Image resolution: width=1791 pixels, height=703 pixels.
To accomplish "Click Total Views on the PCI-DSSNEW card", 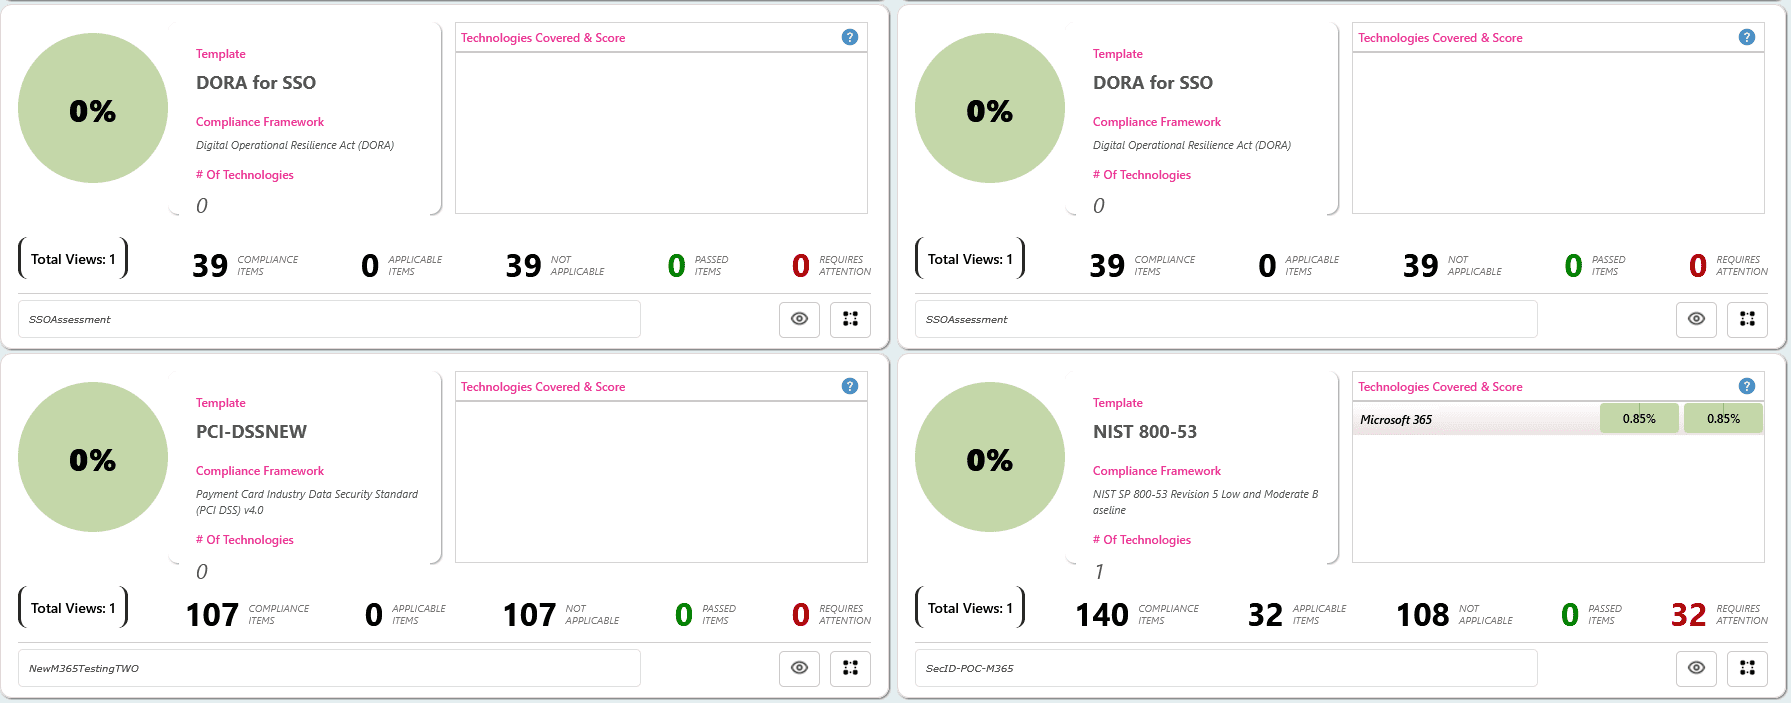I will pos(73,608).
